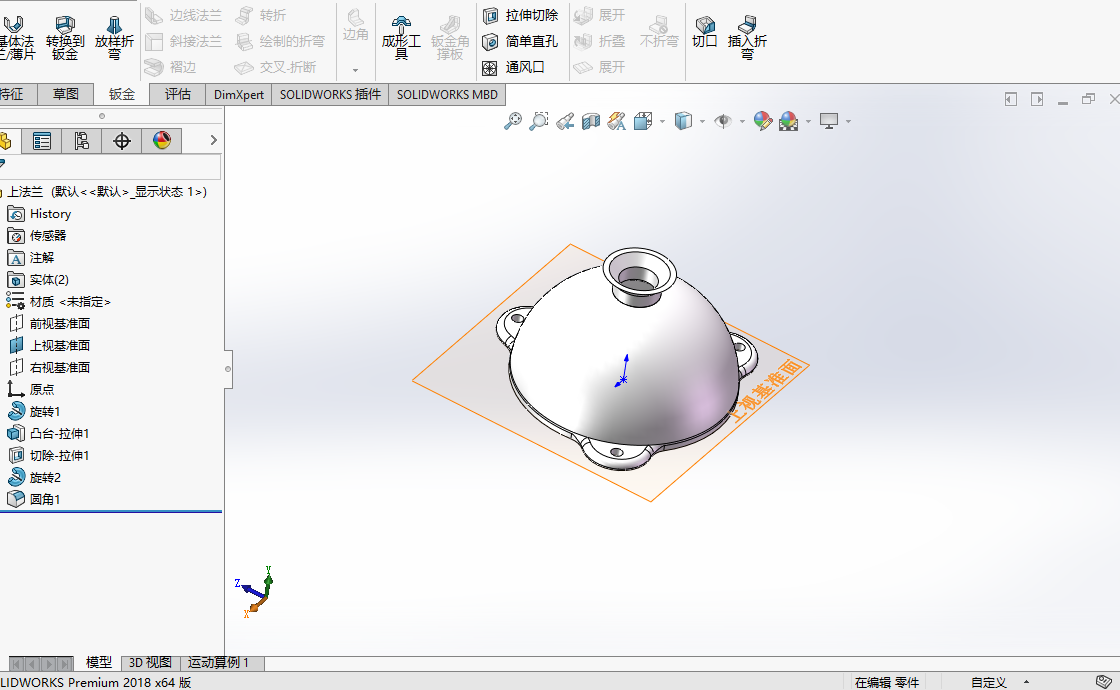This screenshot has height=690, width=1120.
Task: Select 前视基准面 front plane
Action: pos(49,324)
